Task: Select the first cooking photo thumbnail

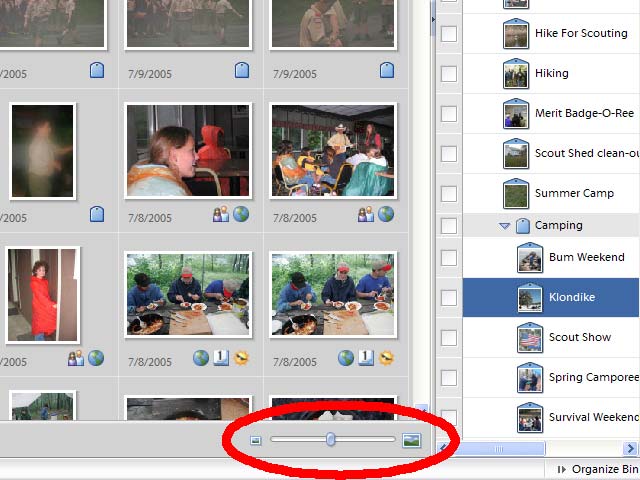Action: [188, 295]
